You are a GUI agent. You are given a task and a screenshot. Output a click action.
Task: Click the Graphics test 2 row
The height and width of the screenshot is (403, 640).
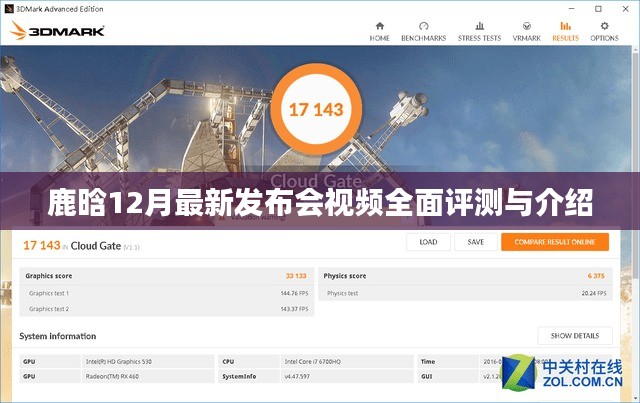[x=167, y=309]
